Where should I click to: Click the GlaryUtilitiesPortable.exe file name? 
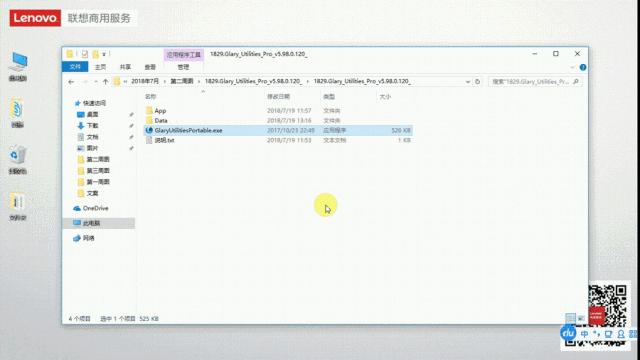[x=189, y=130]
